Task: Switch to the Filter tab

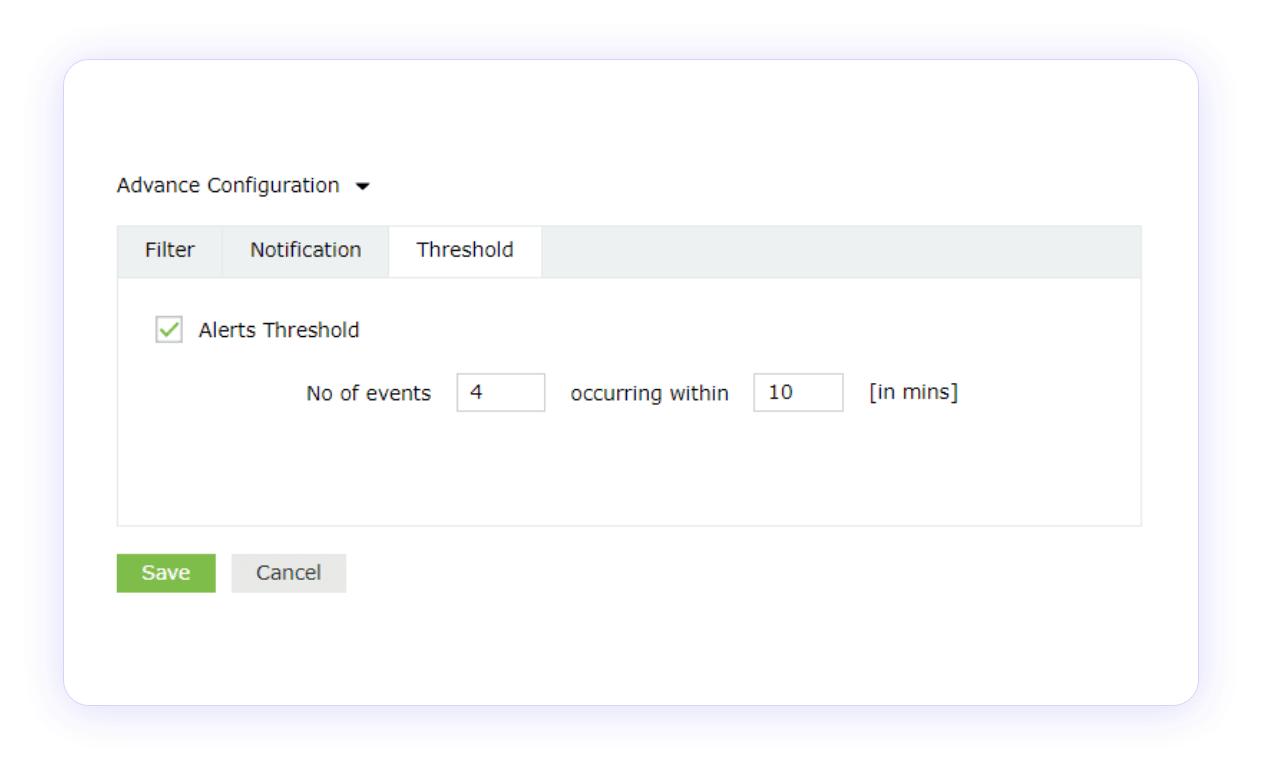Action: coord(169,250)
